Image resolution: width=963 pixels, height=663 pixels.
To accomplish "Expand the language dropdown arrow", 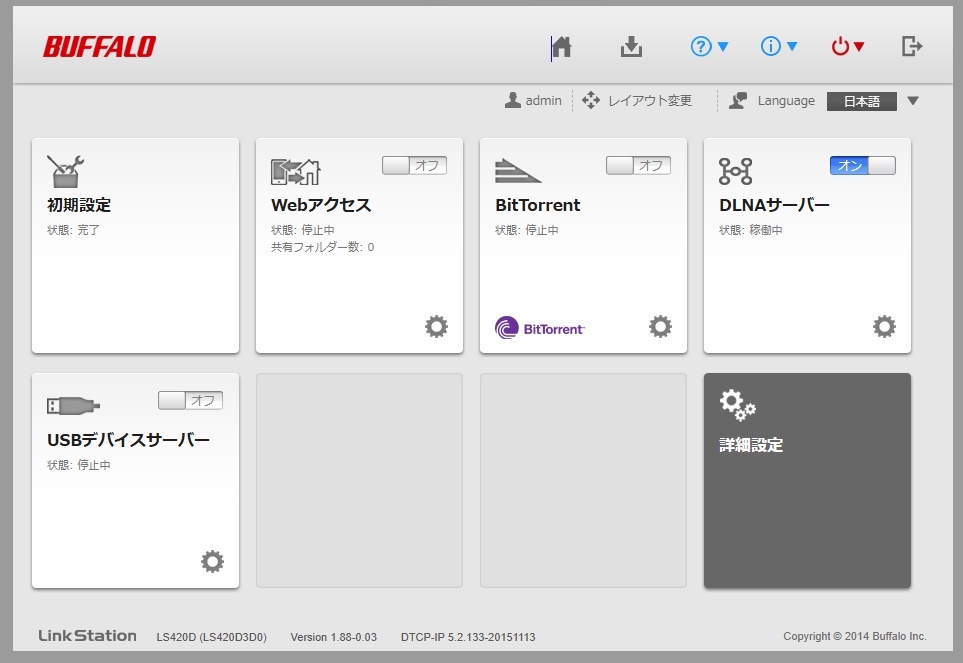I will [913, 101].
